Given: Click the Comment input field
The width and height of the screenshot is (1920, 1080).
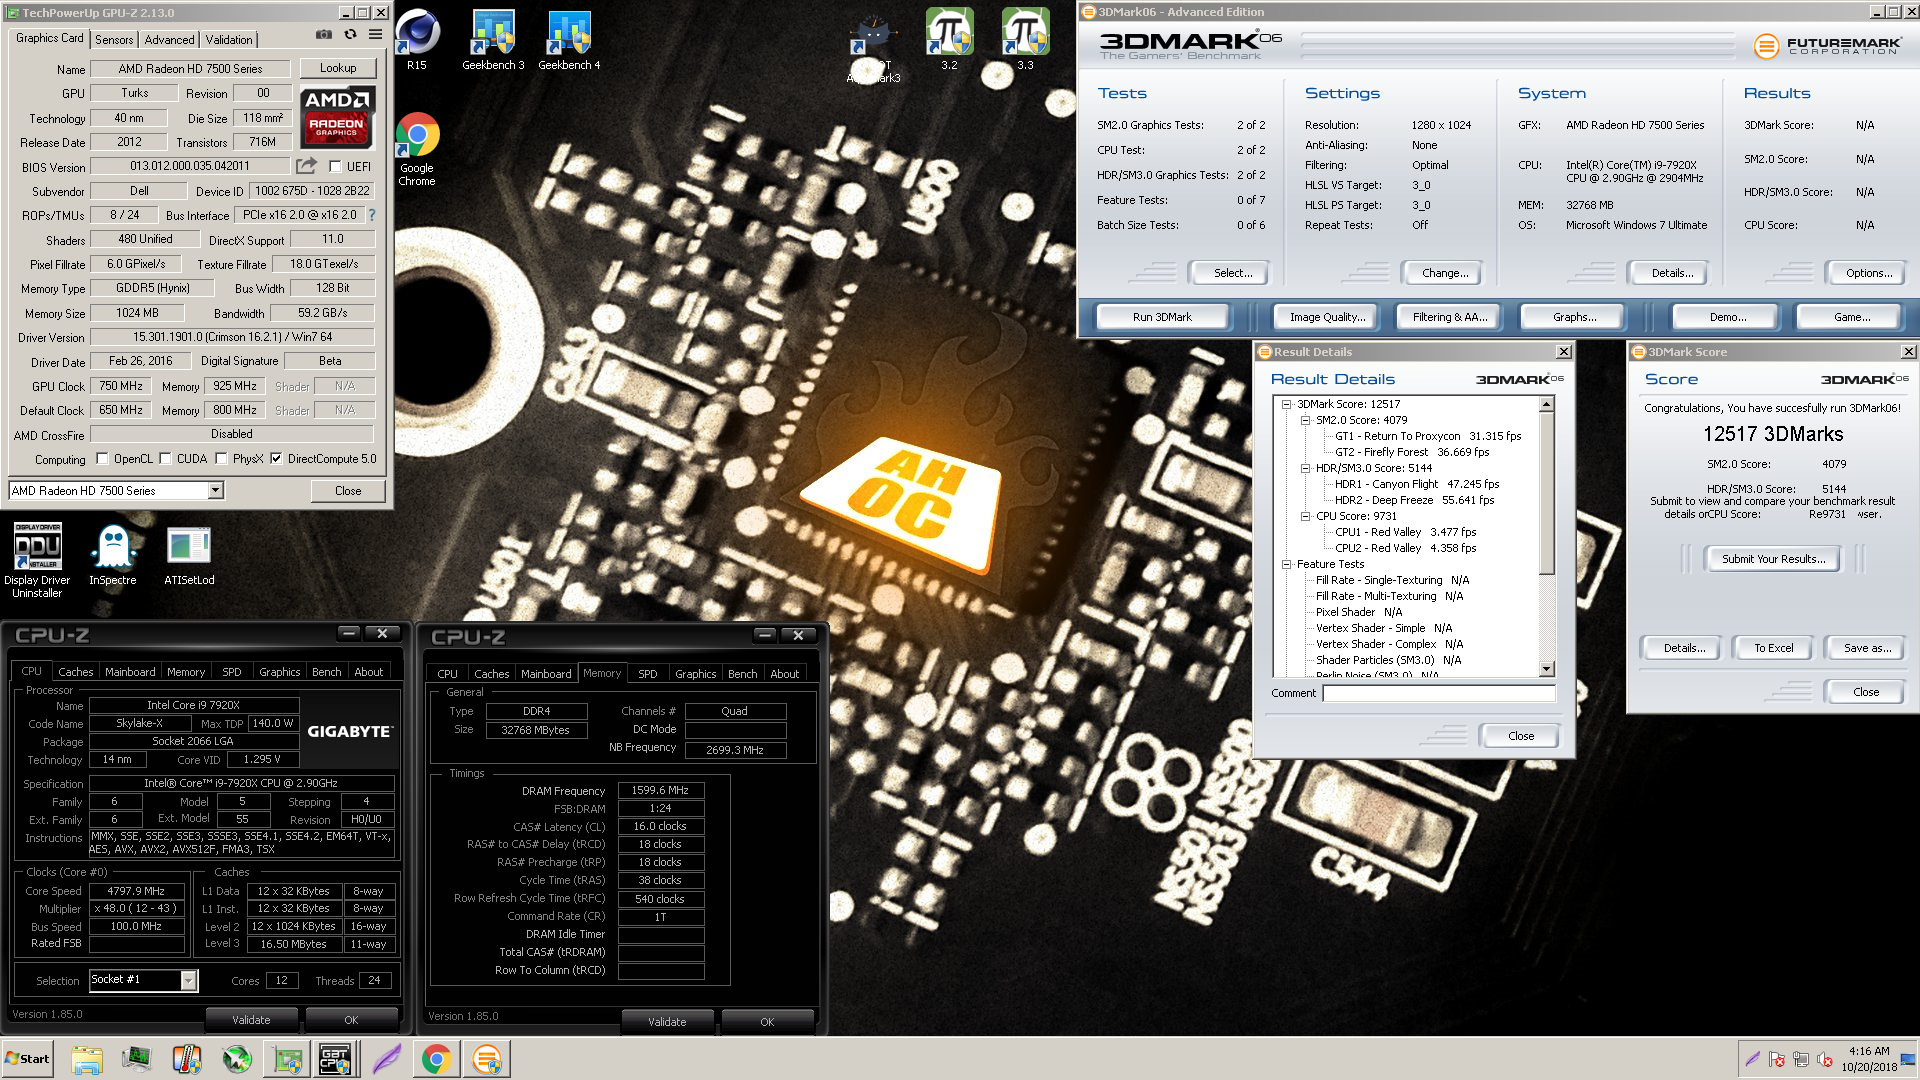Looking at the screenshot, I should pos(1439,693).
